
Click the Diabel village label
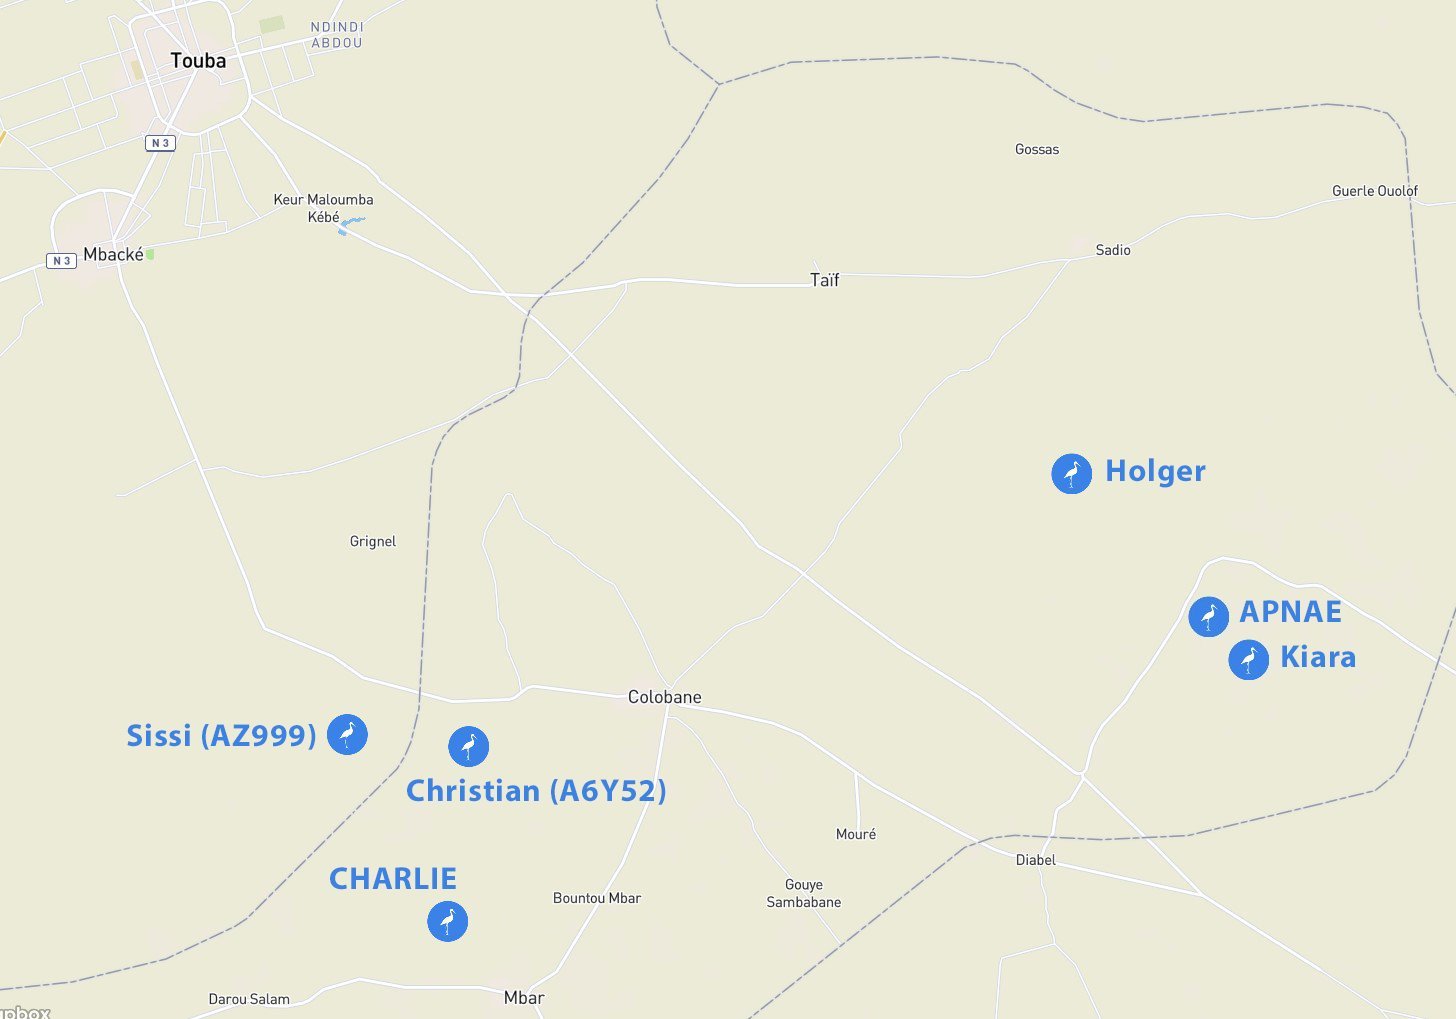pos(1036,860)
